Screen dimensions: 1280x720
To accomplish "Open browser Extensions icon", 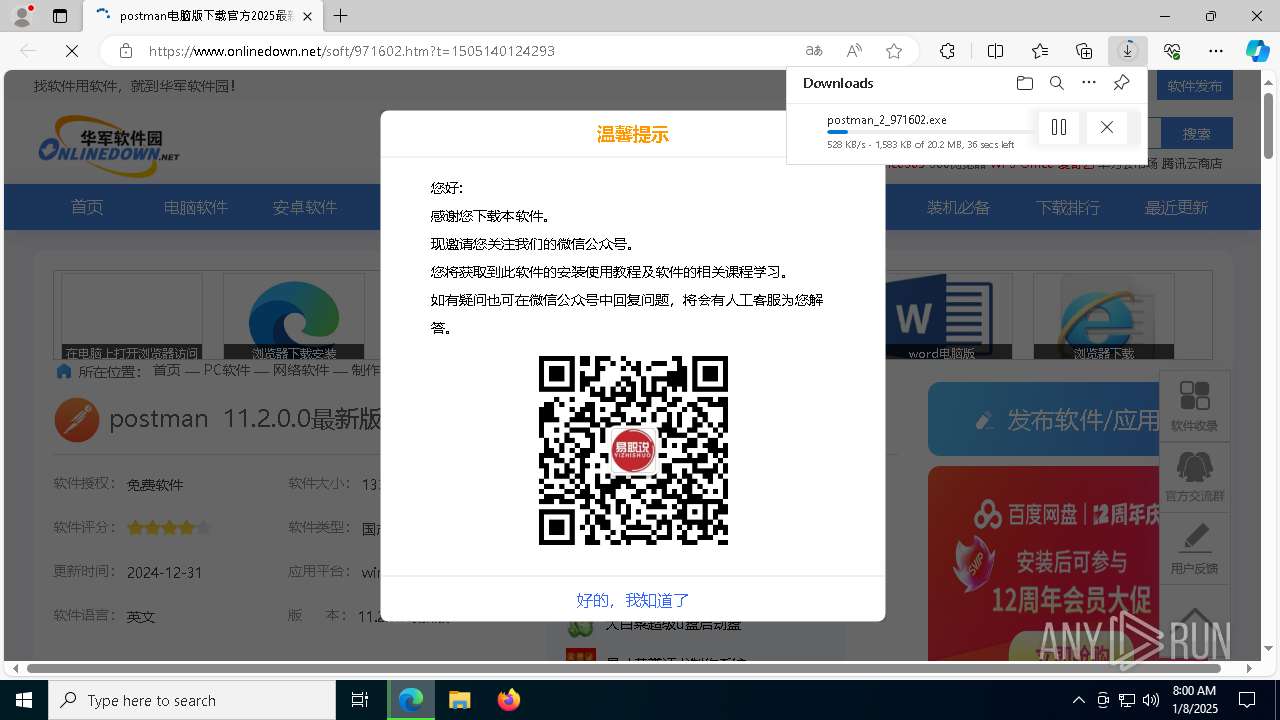I will [x=947, y=51].
